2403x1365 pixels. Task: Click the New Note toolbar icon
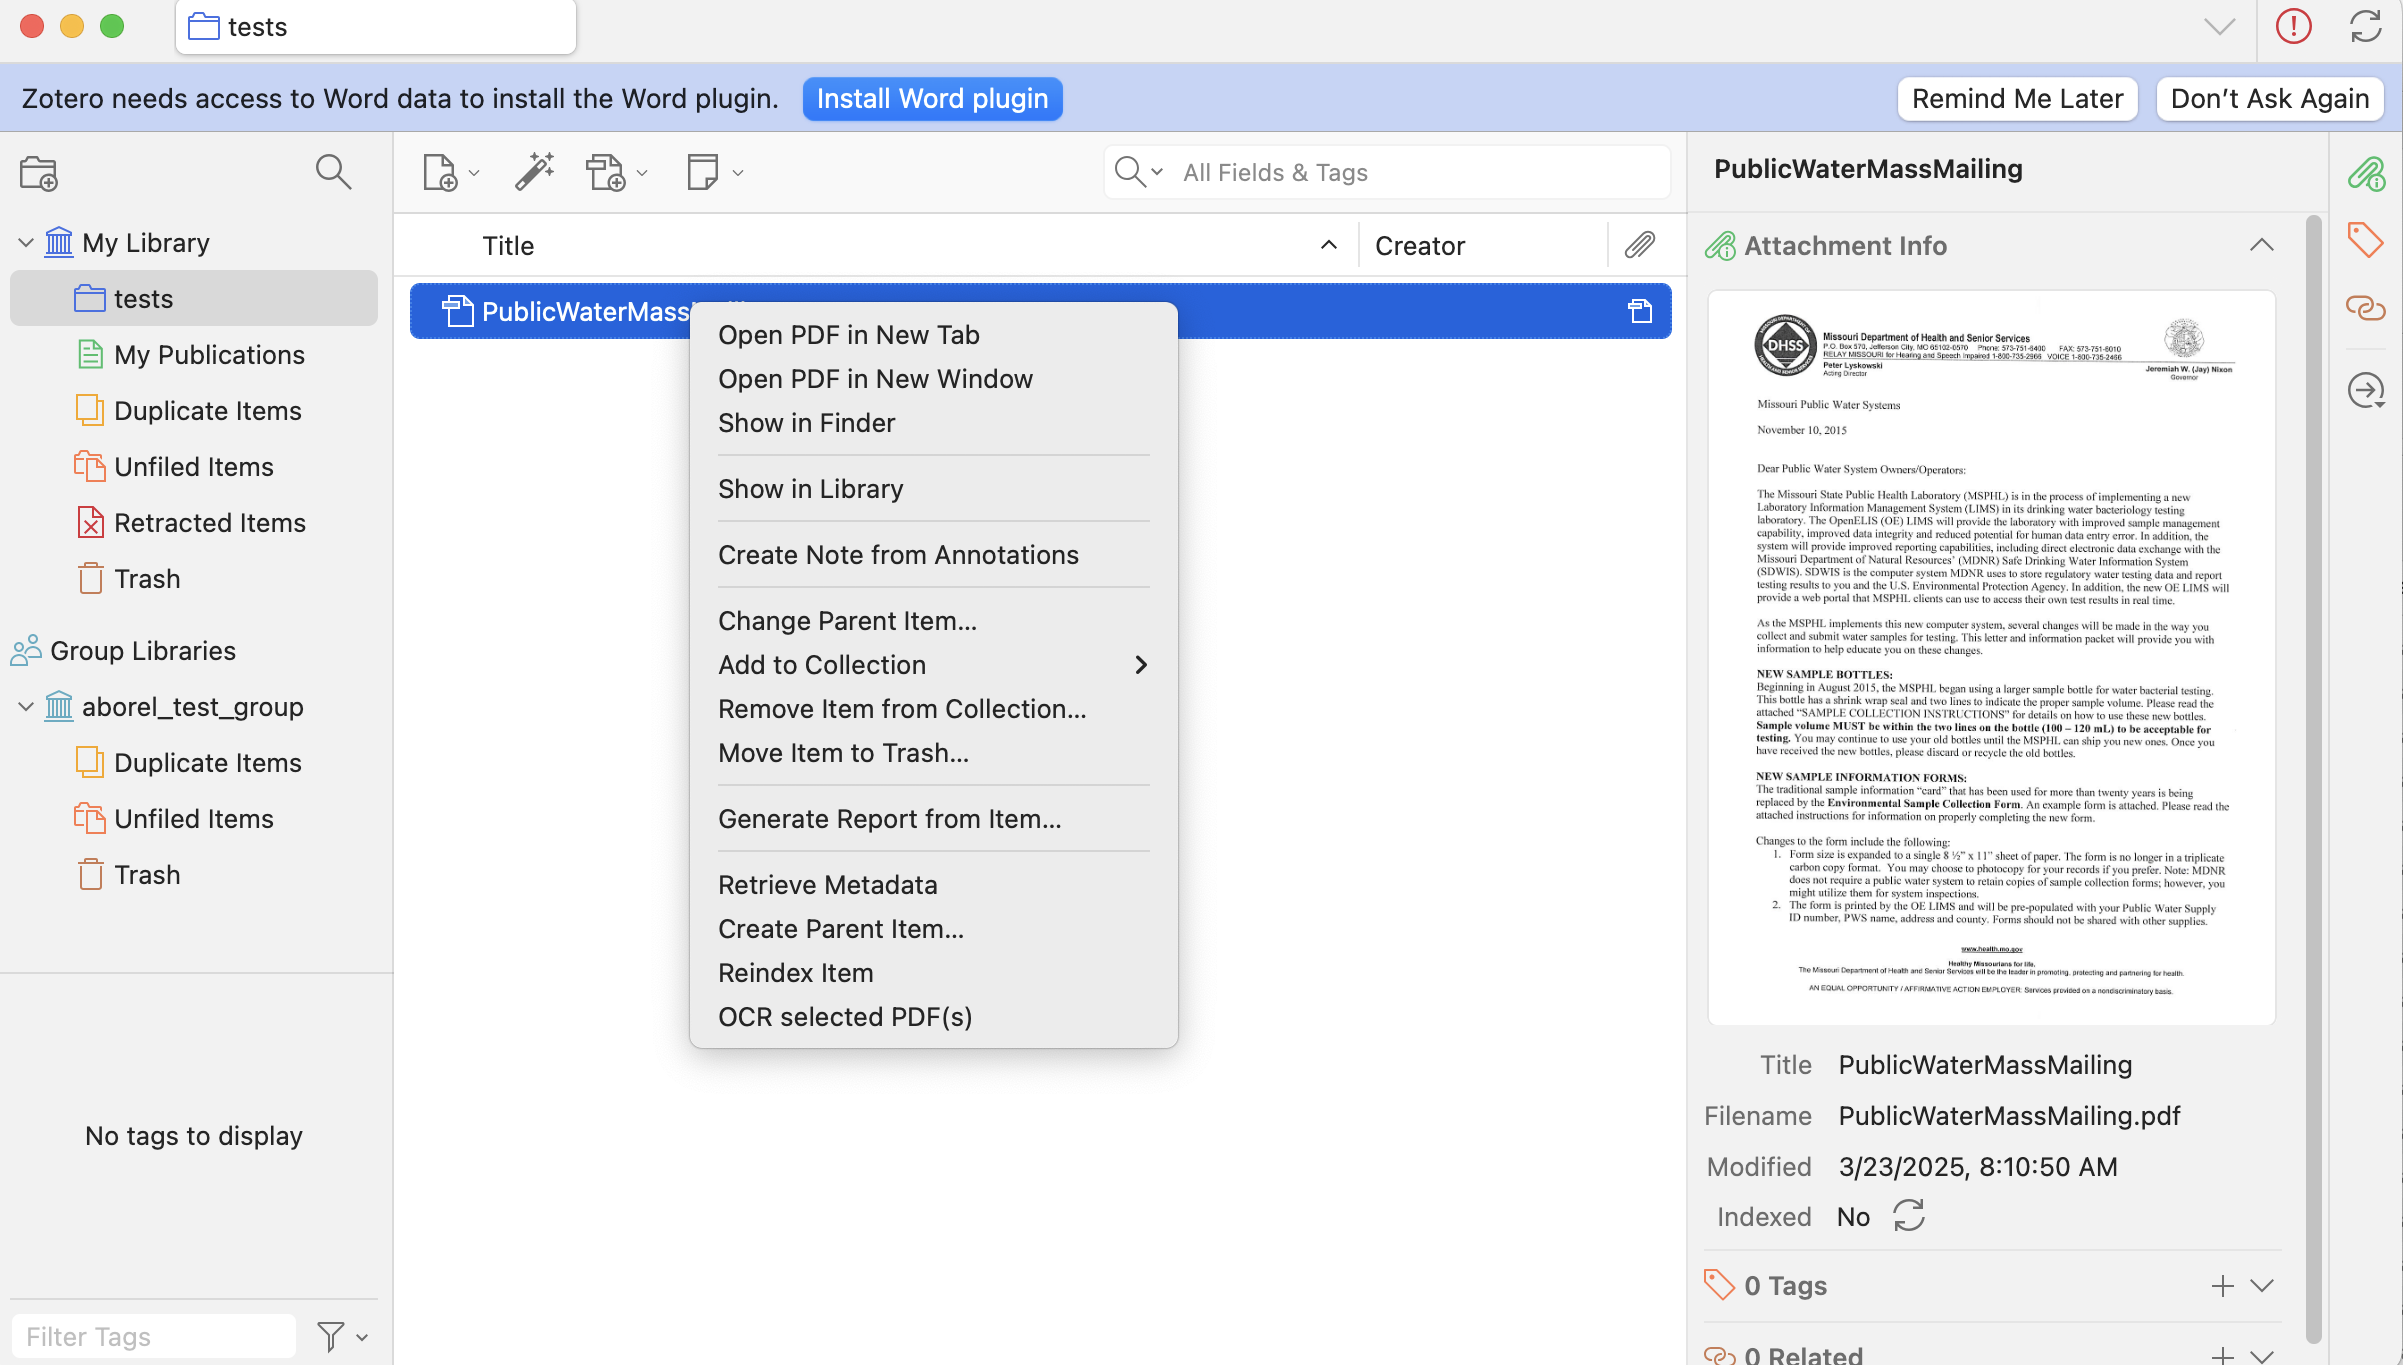pos(704,172)
